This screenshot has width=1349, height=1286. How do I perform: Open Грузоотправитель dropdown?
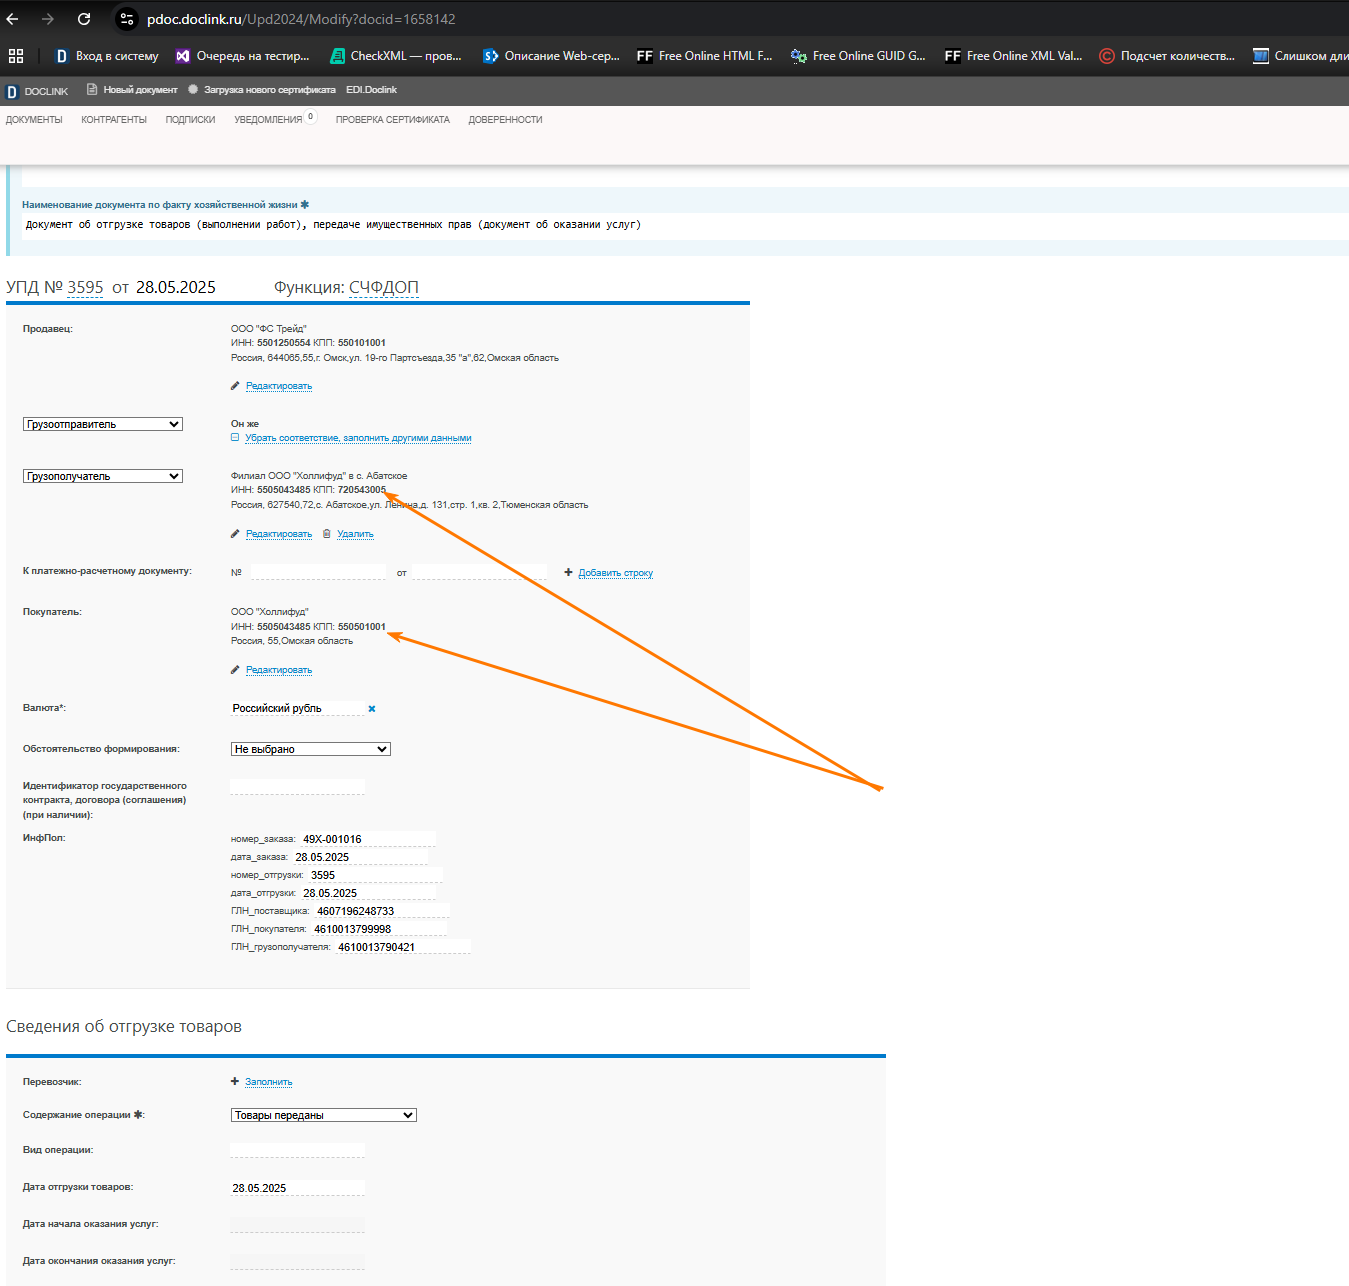(x=103, y=425)
